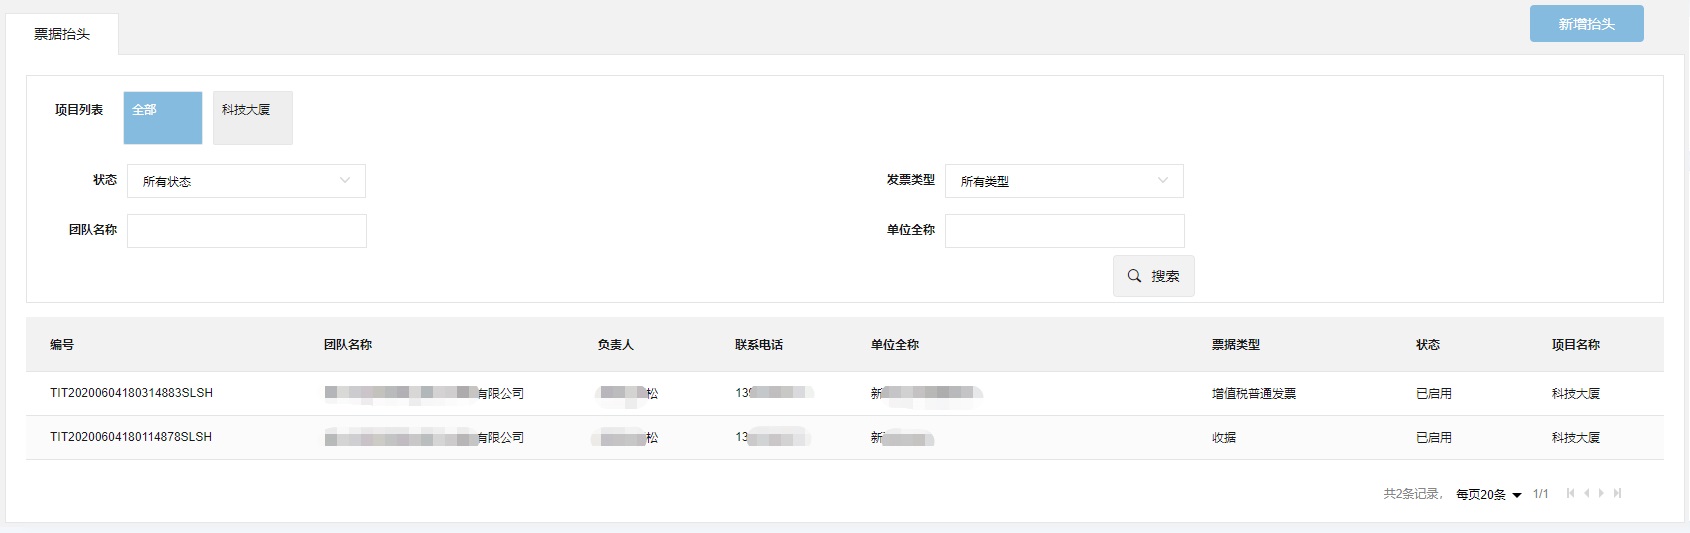Click the 团队名称 input field

(246, 231)
